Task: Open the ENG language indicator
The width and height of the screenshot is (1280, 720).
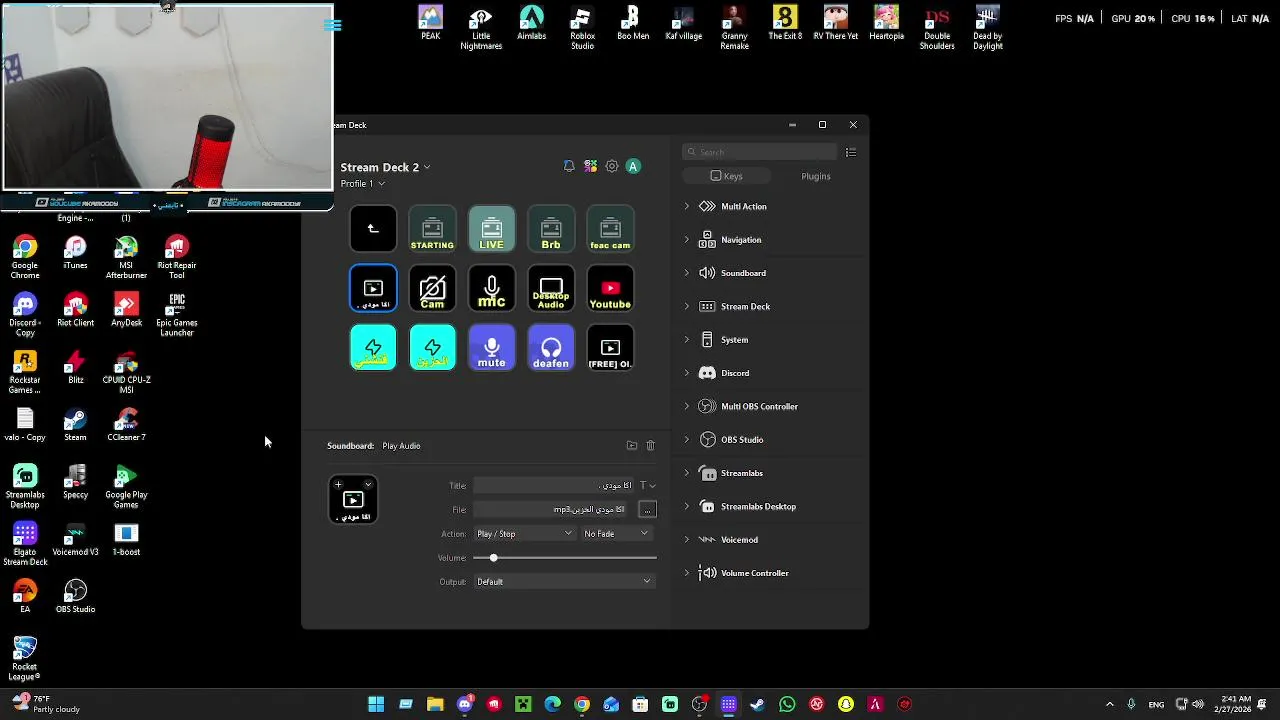Action: [x=1156, y=704]
